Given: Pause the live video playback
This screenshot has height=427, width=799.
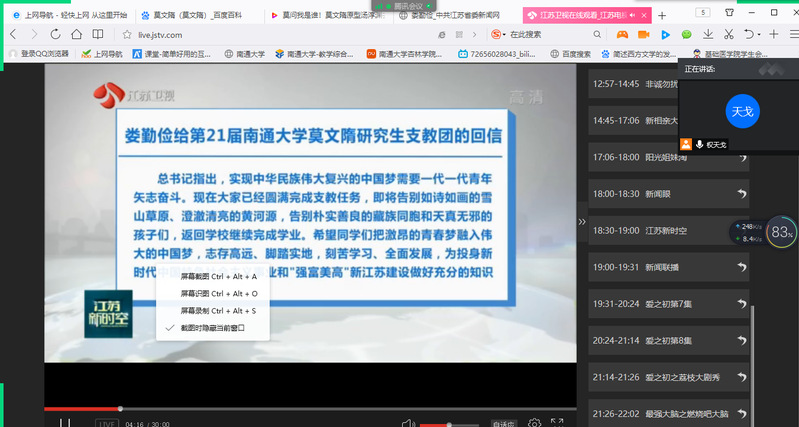Looking at the screenshot, I should click(65, 423).
